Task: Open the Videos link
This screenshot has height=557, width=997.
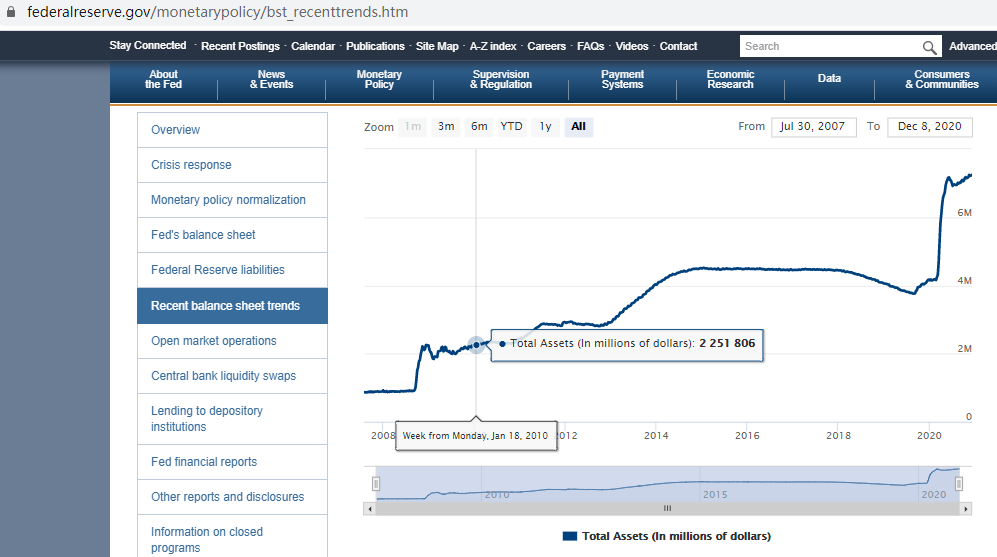Action: 631,46
